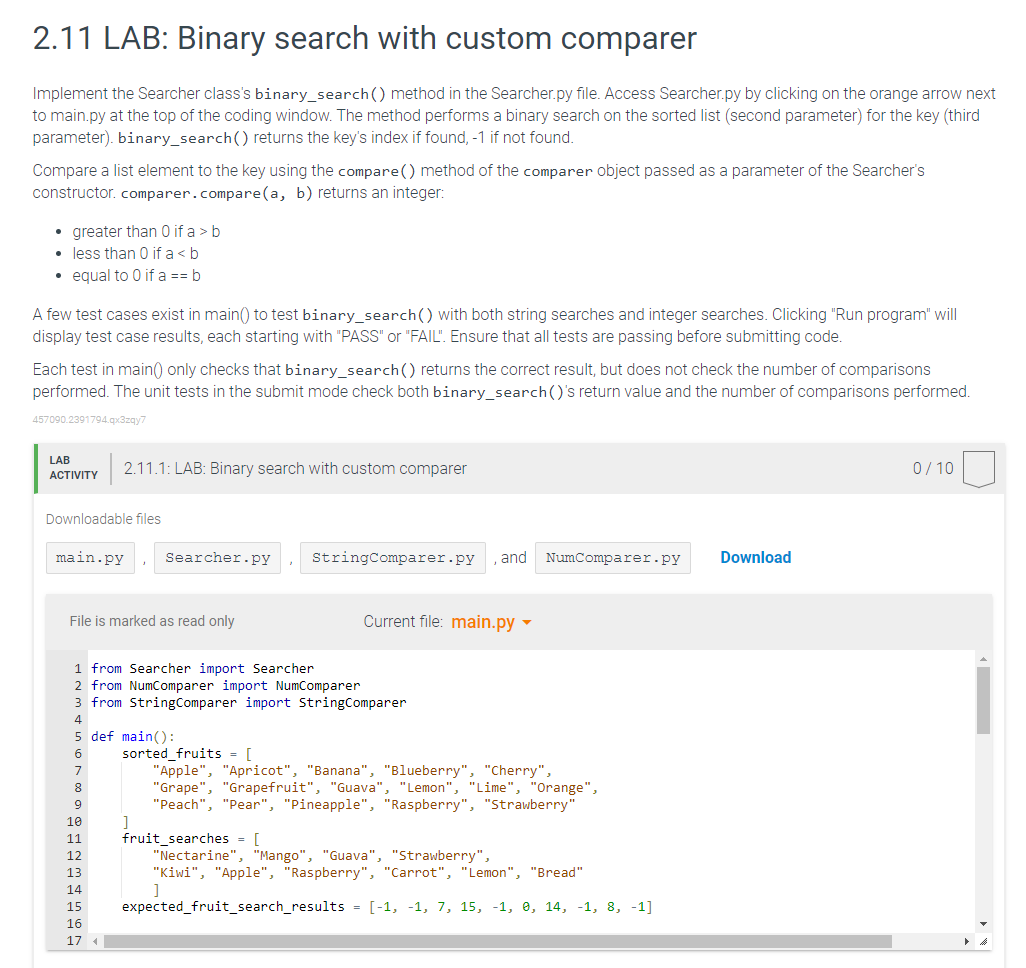This screenshot has width=1026, height=968.
Task: Click the vertical scrollbar thumb in editor
Action: [x=983, y=700]
